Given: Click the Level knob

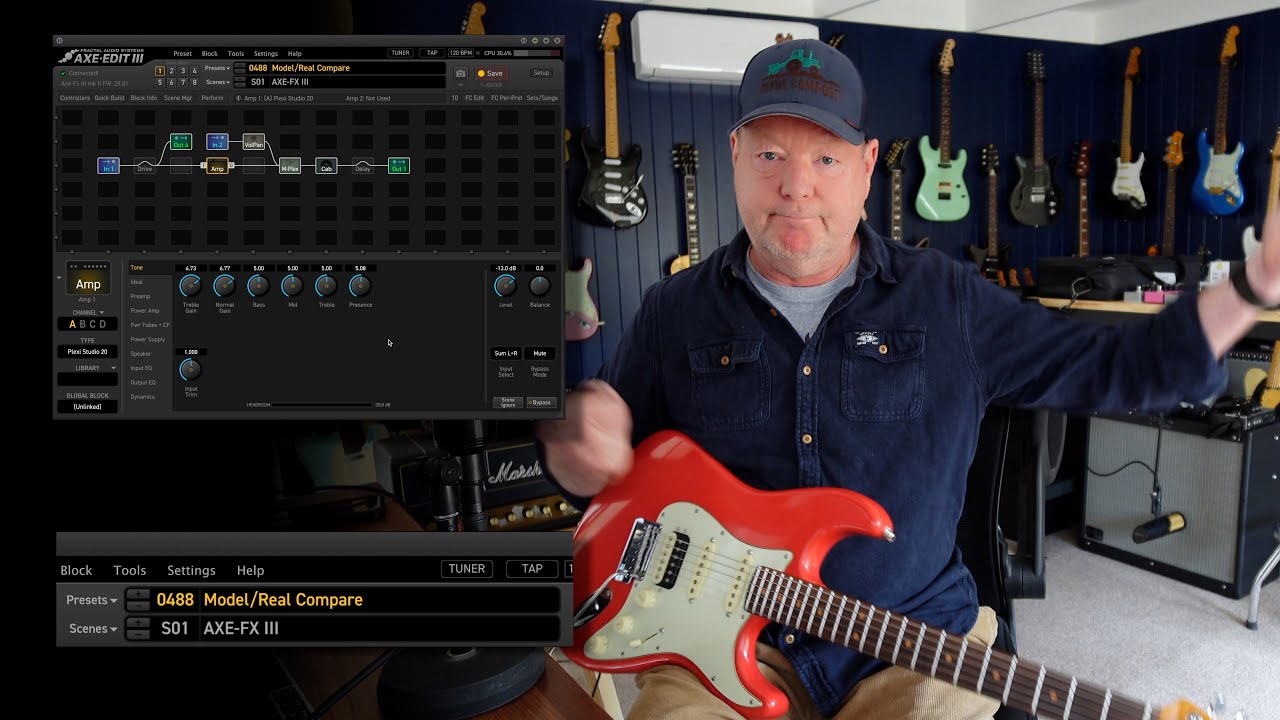Looking at the screenshot, I should click(x=505, y=286).
